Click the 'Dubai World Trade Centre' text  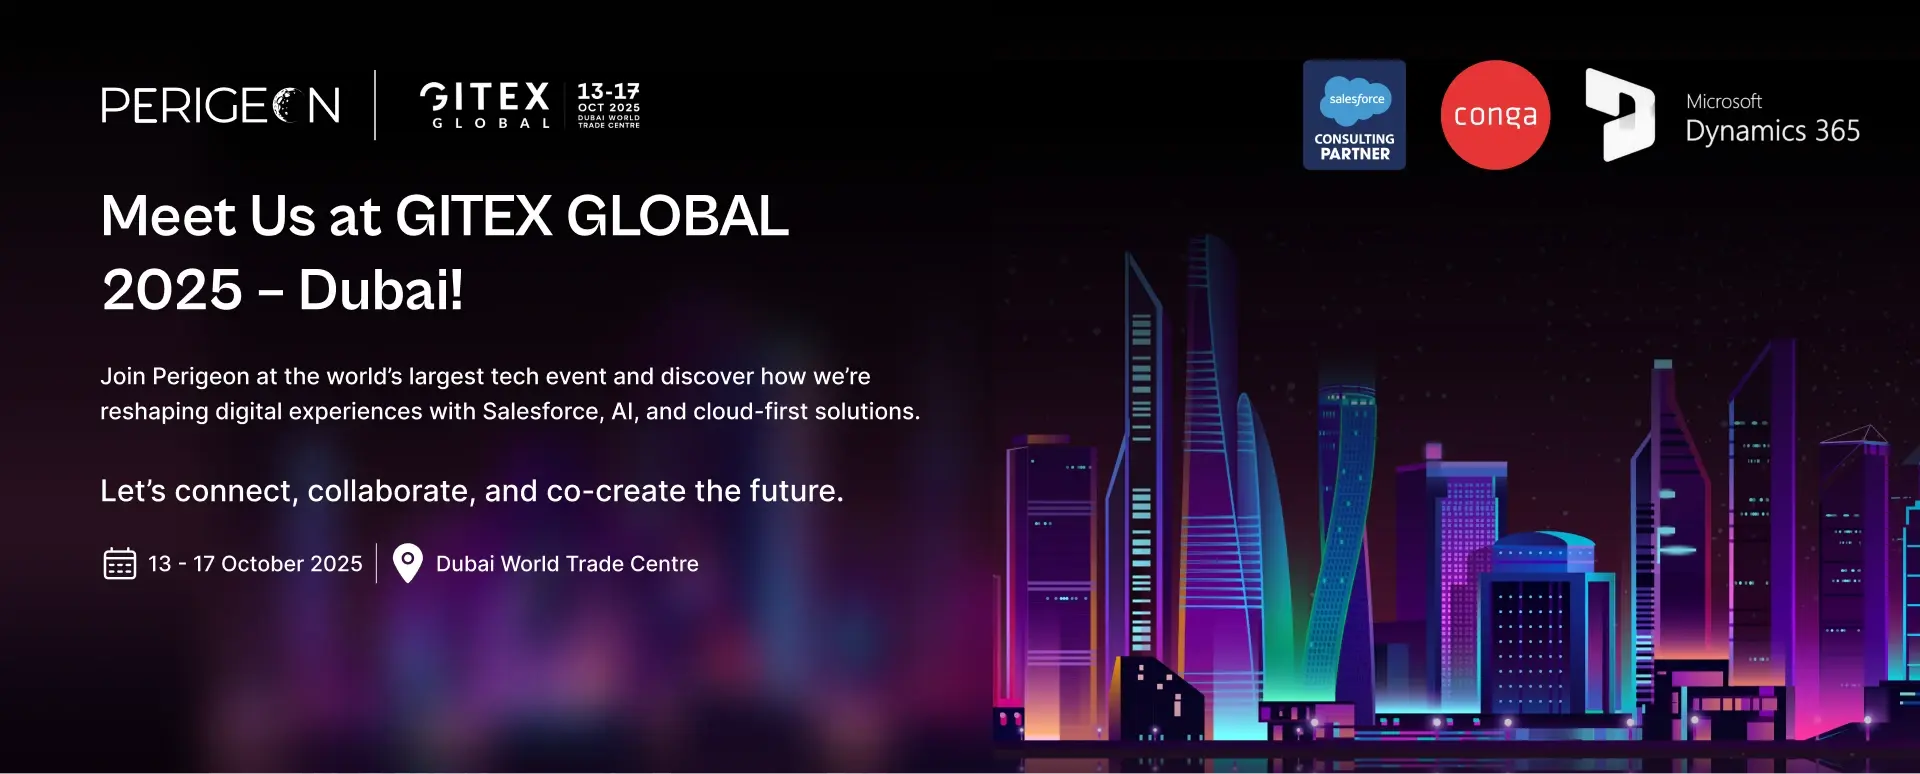point(567,564)
